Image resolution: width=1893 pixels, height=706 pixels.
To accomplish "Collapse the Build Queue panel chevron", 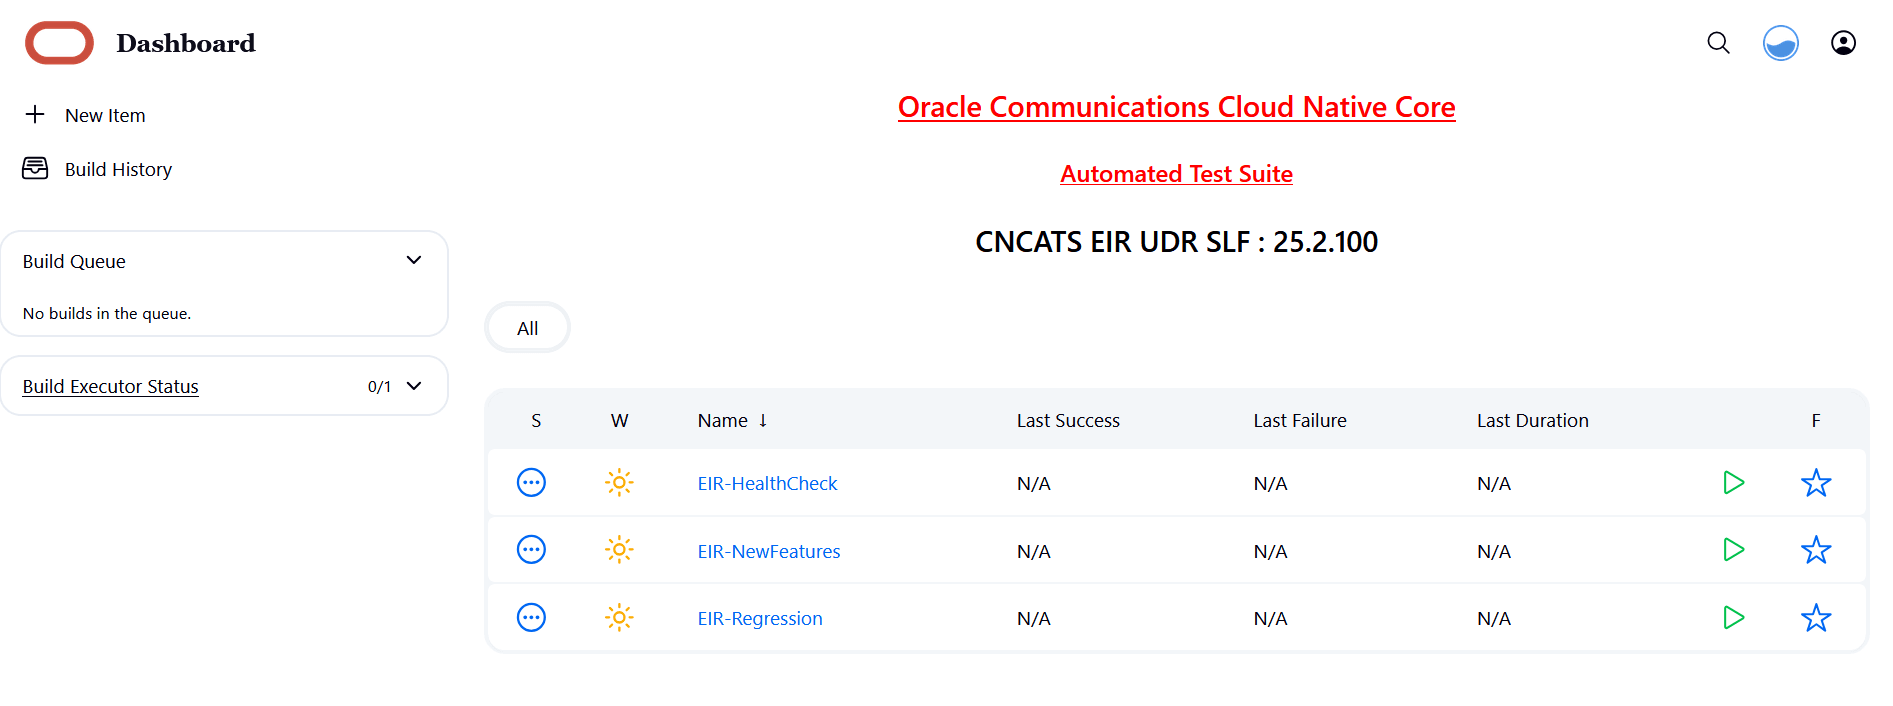I will 414,260.
